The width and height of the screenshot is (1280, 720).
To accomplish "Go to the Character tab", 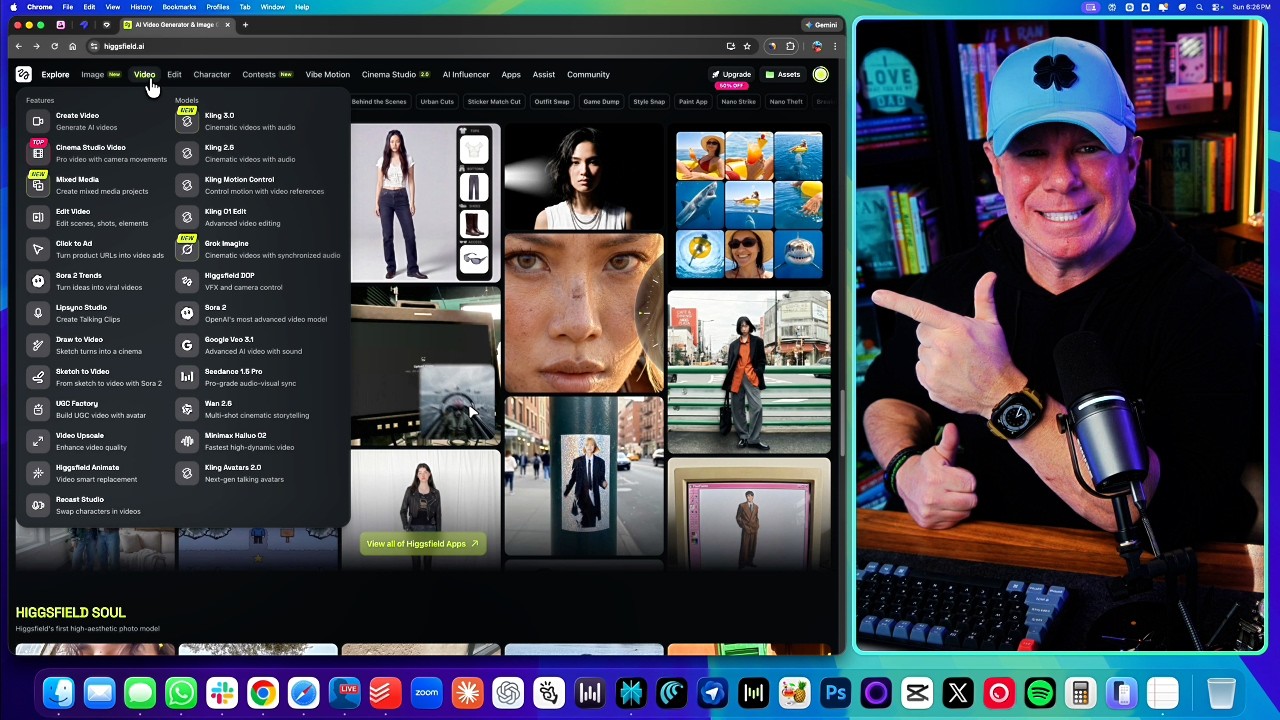I will pos(211,74).
